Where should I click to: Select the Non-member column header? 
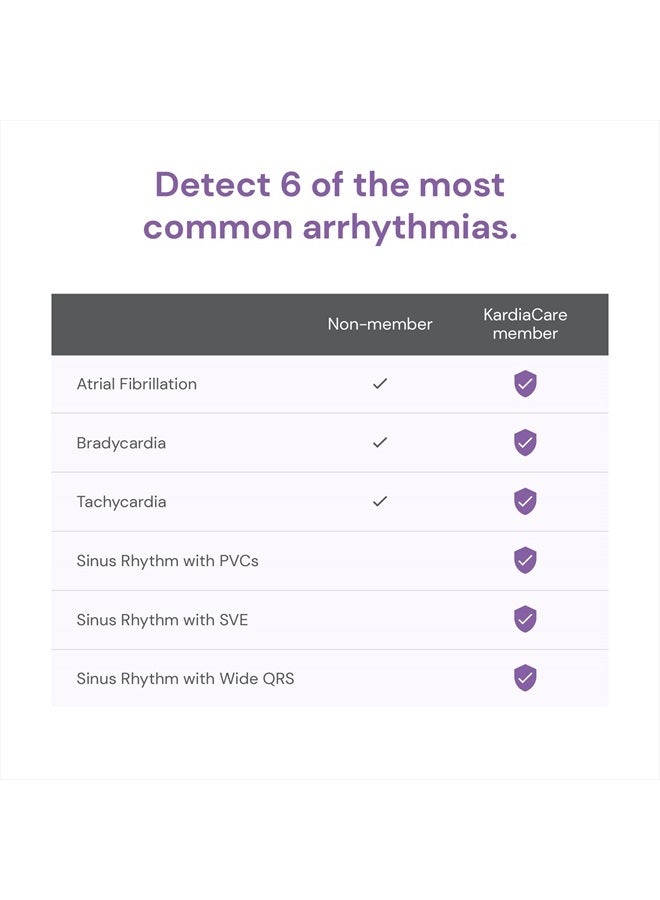click(380, 324)
